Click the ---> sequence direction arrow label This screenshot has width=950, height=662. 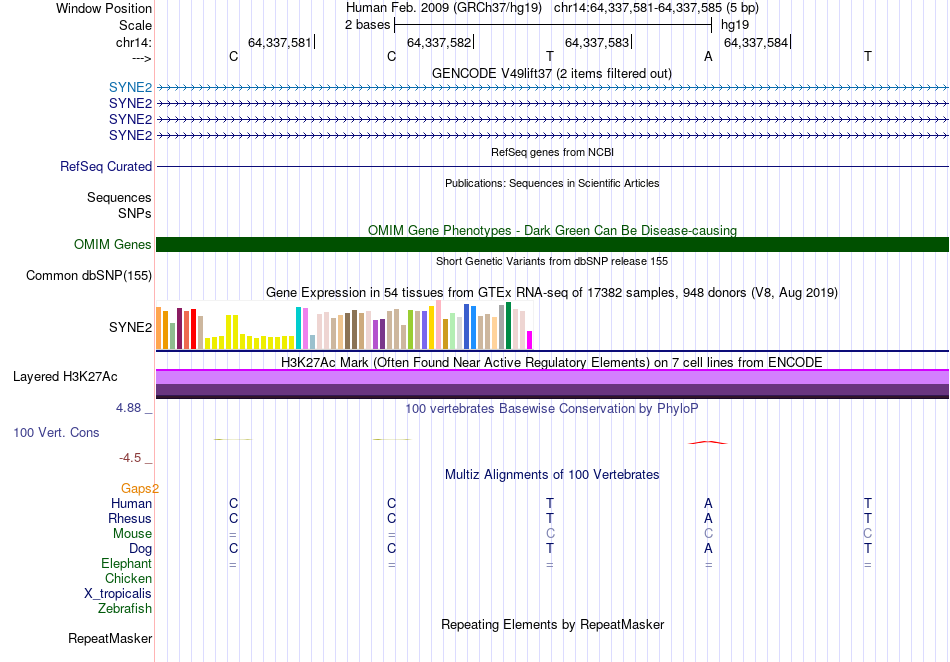point(141,58)
